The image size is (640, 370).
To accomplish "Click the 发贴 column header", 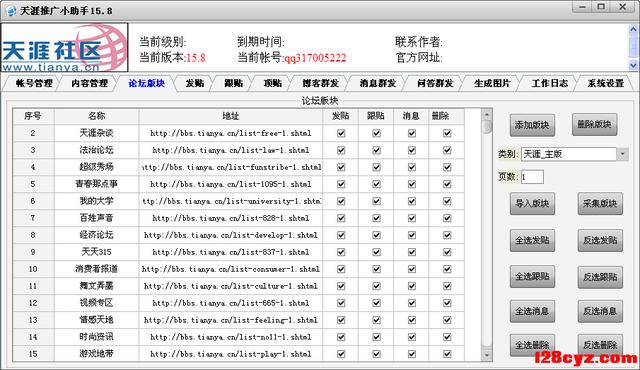I will click(x=340, y=116).
